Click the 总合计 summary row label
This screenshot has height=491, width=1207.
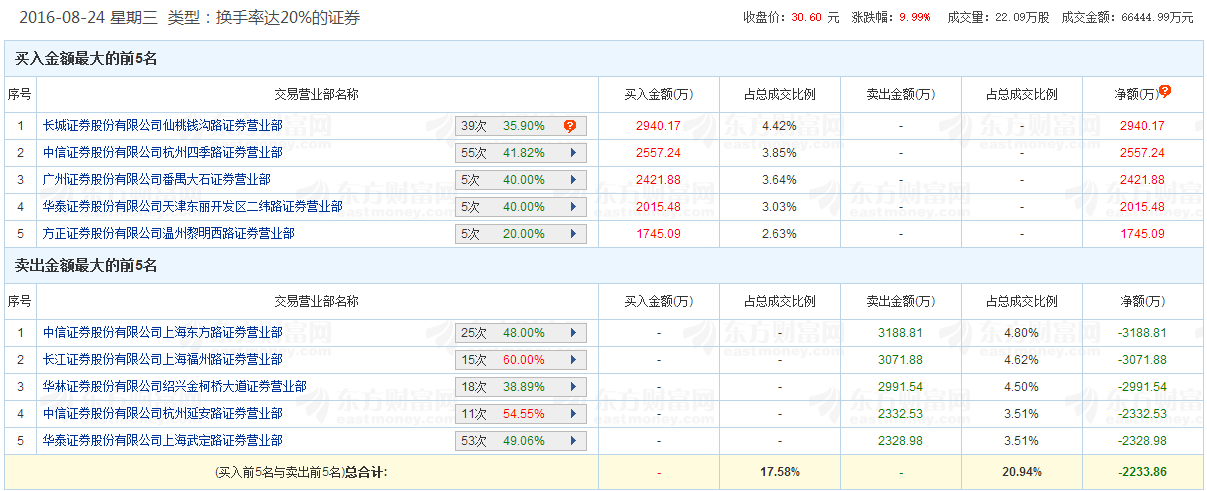301,472
